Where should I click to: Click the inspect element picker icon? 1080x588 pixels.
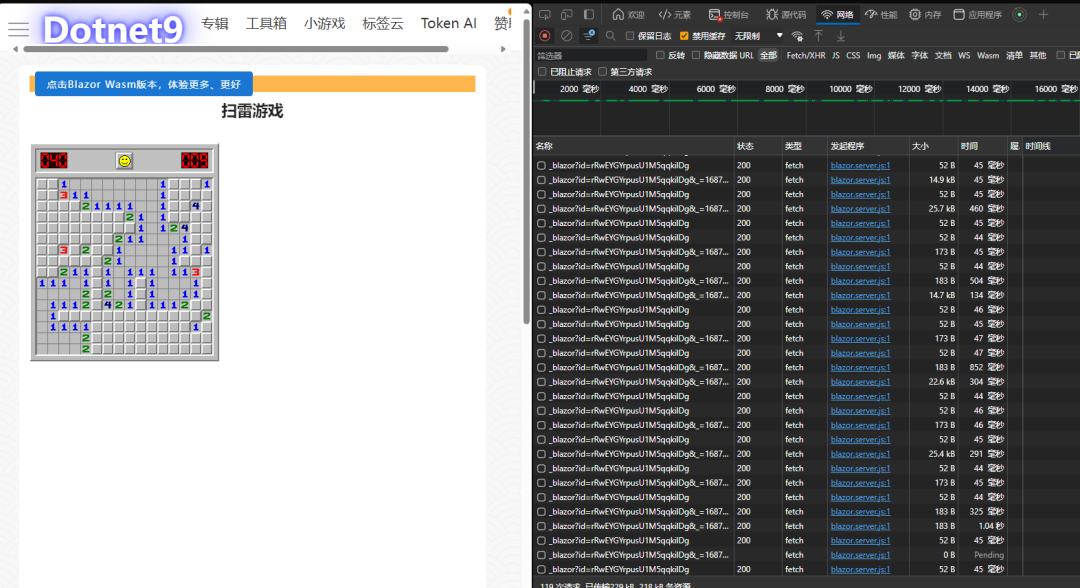tap(545, 14)
